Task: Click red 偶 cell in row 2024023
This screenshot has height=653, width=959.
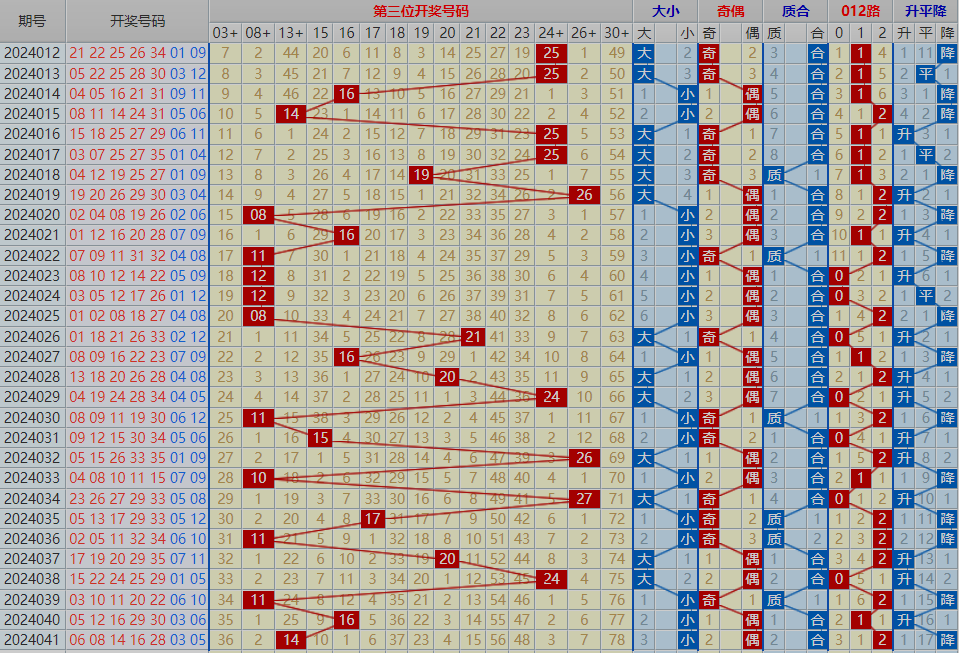Action: click(752, 276)
